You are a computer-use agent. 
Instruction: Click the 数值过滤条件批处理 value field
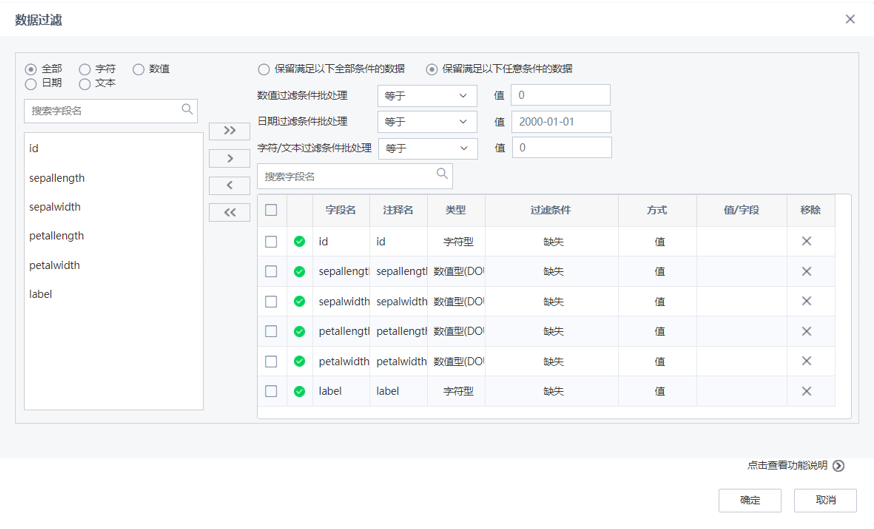pyautogui.click(x=560, y=95)
